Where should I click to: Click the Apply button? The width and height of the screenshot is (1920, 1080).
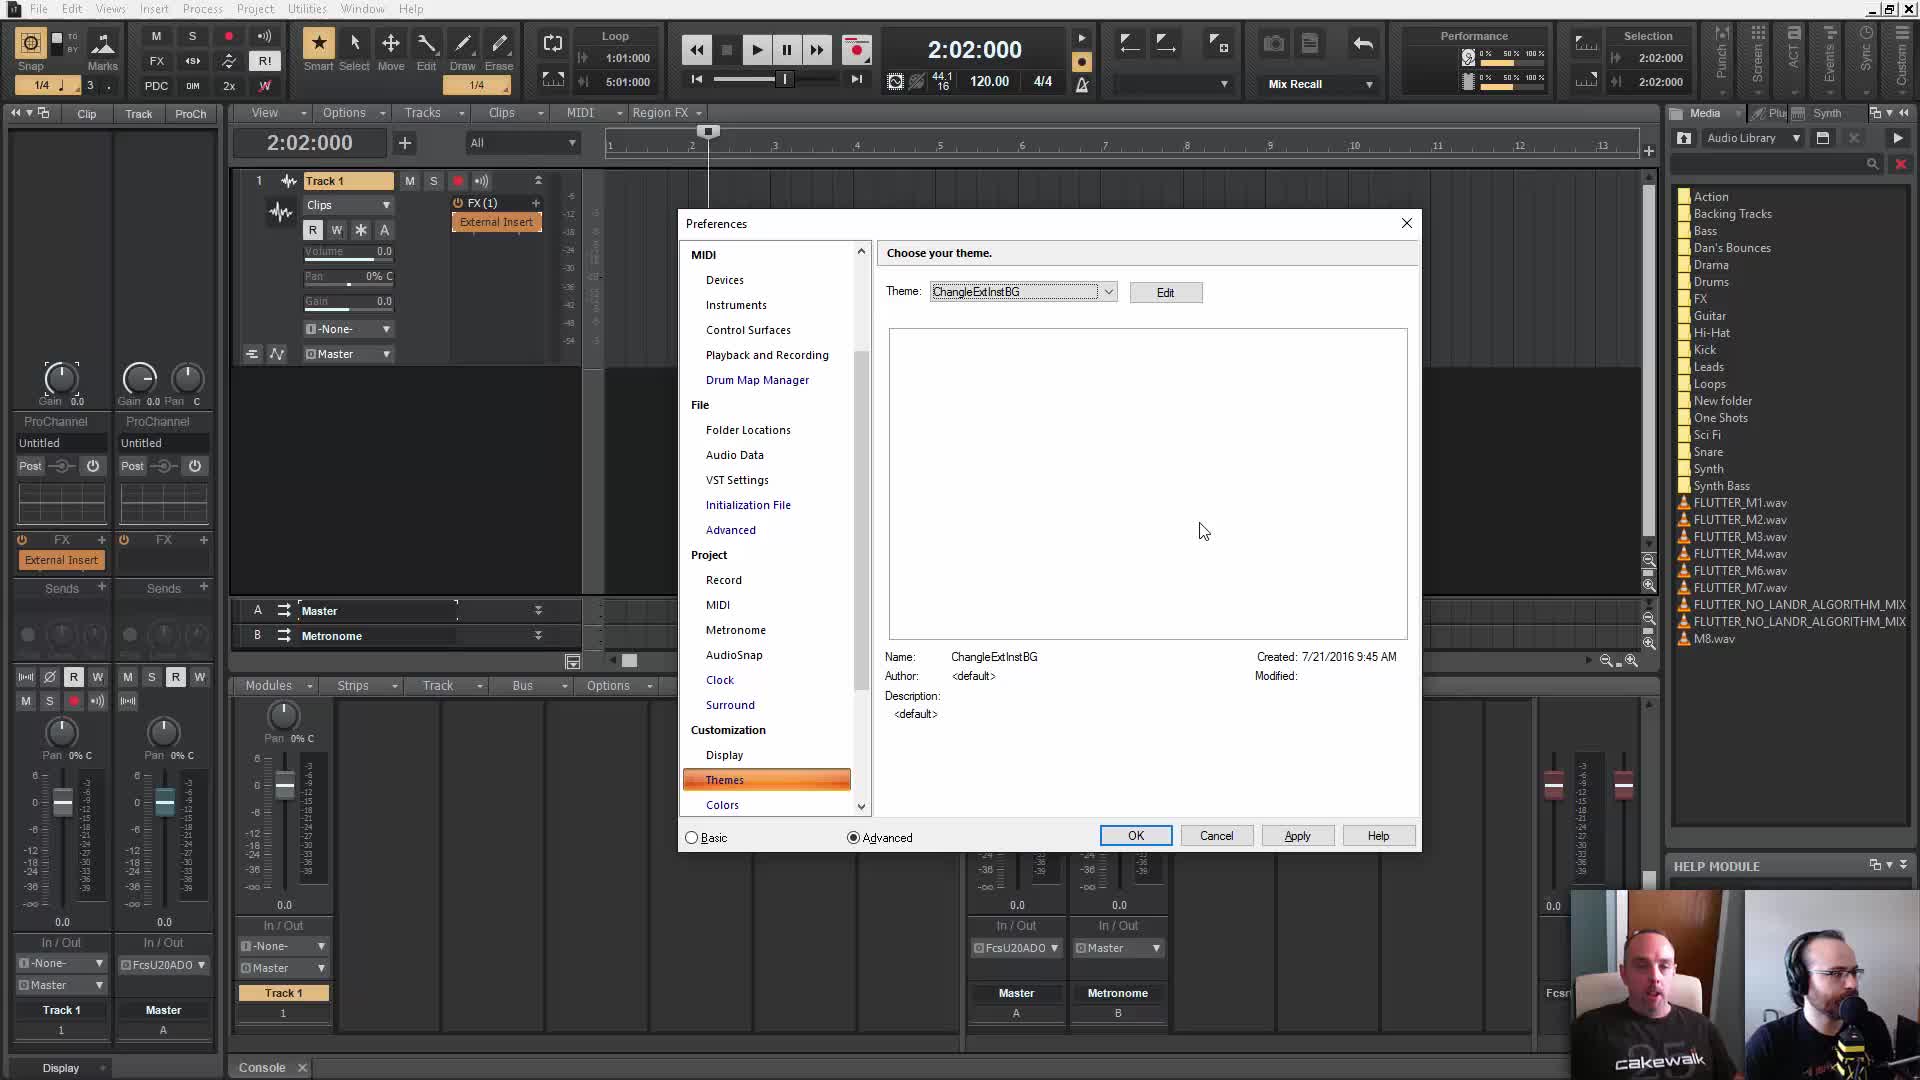point(1297,836)
